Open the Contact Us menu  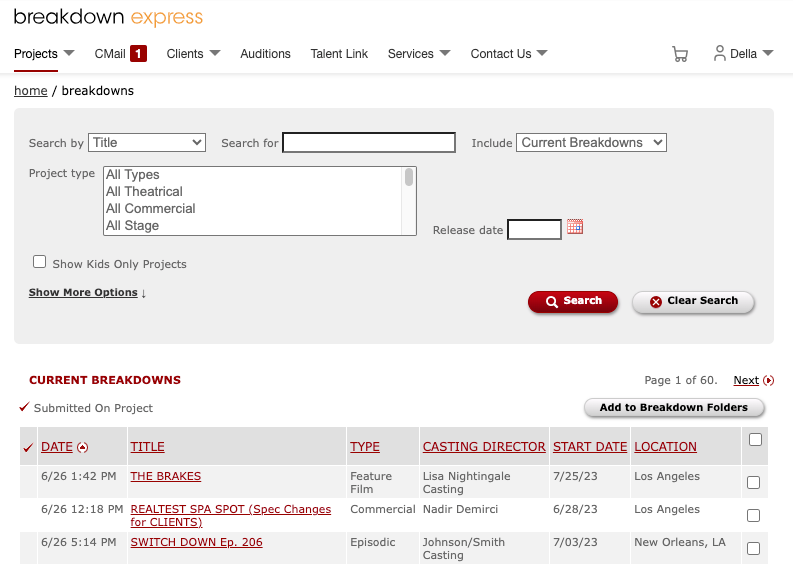501,54
